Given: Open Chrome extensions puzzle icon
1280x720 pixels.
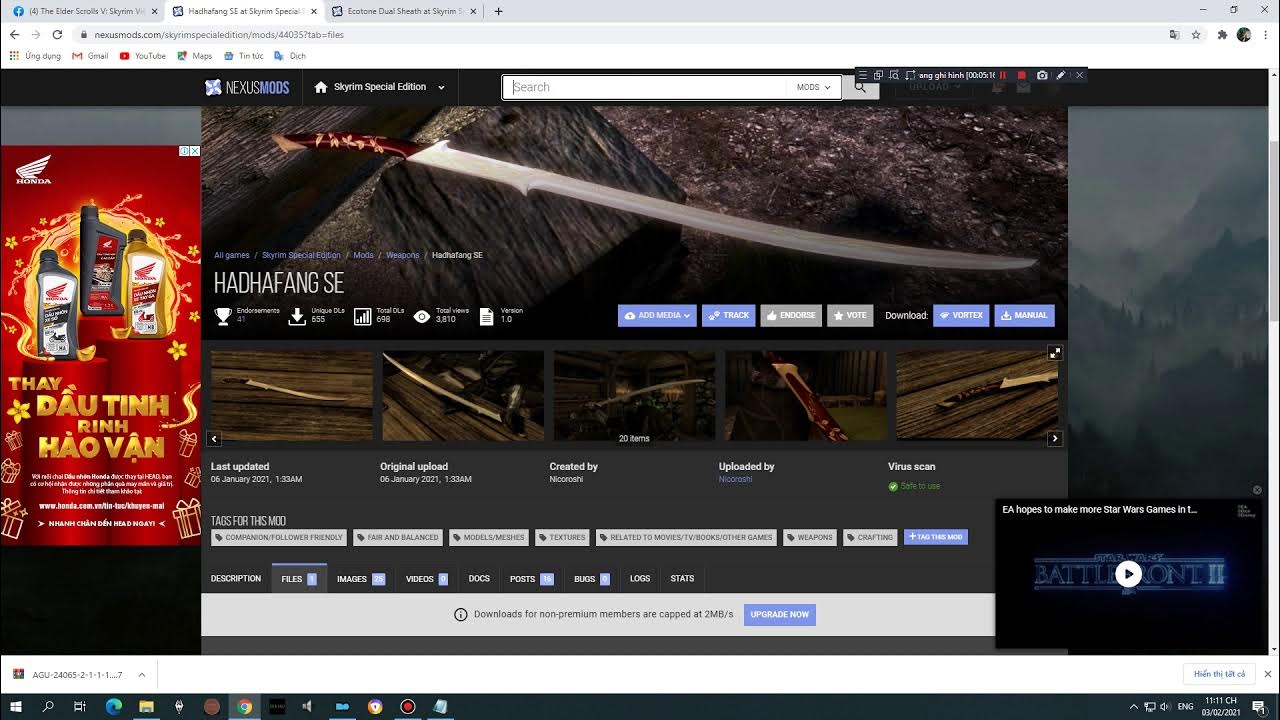Looking at the screenshot, I should [1222, 34].
